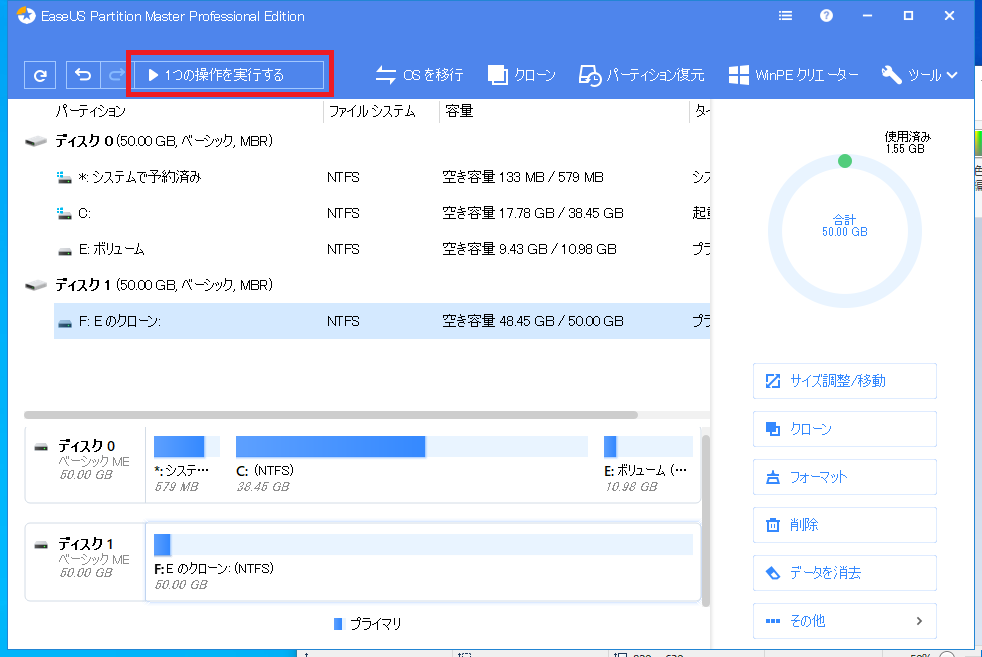Click the 削除 delete option
Viewport: 982px width, 657px height.
pos(844,524)
